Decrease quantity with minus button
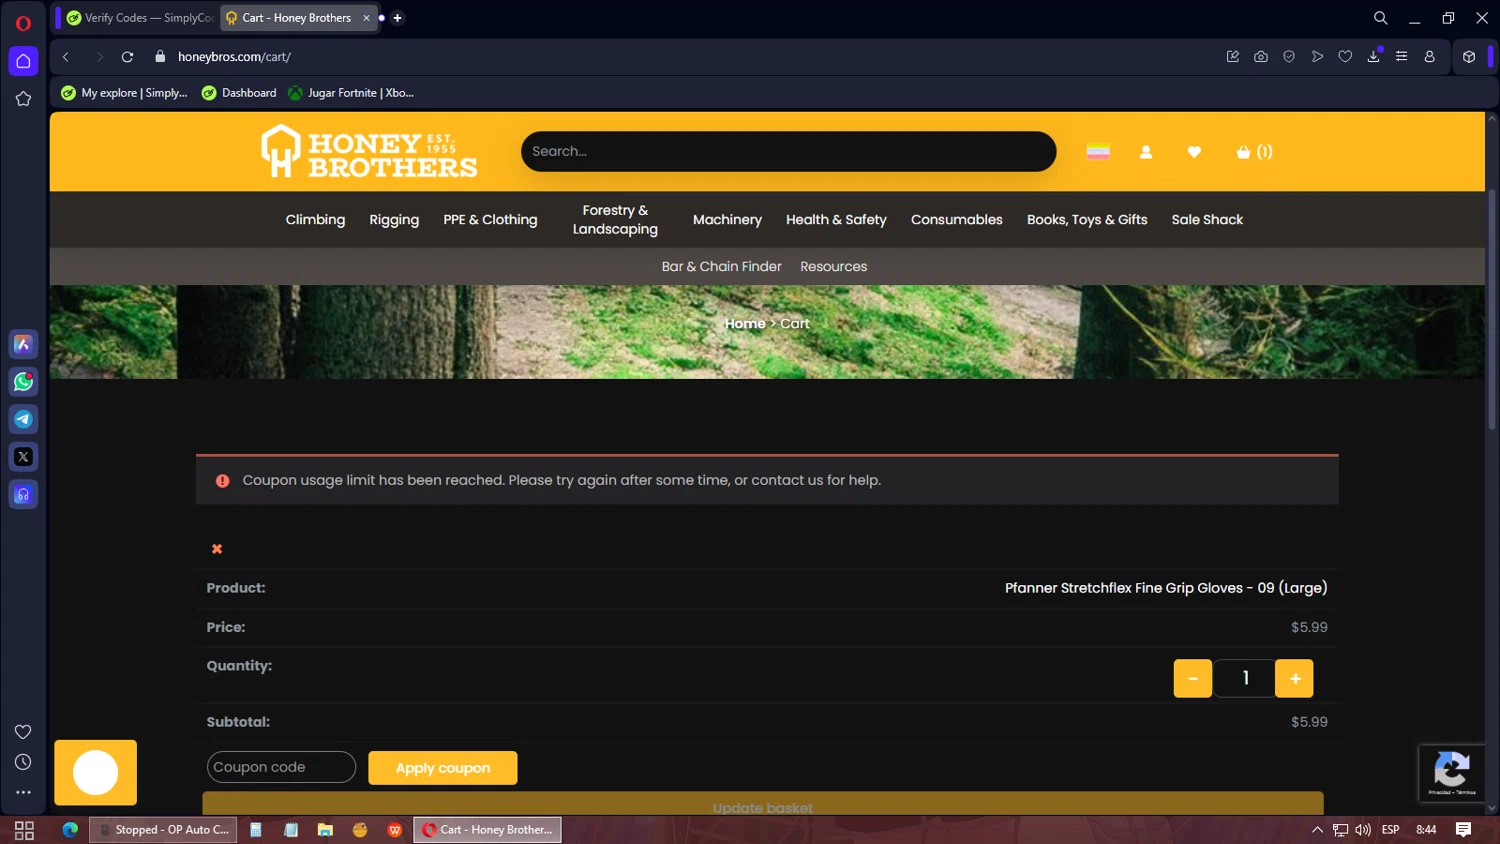 1193,678
